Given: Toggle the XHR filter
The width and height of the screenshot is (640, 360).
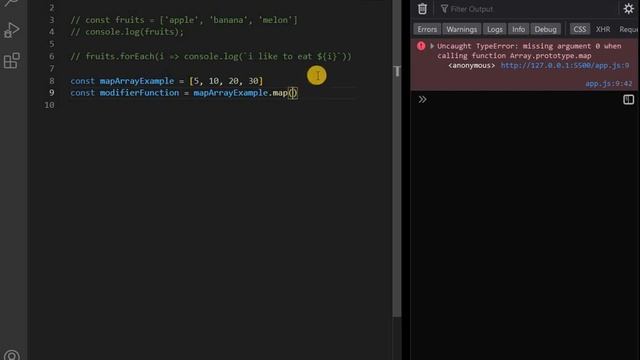Looking at the screenshot, I should pyautogui.click(x=603, y=29).
